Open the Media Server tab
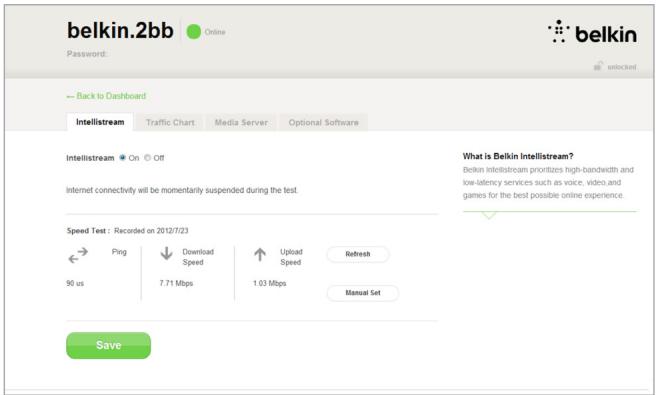The image size is (656, 395). tap(241, 123)
